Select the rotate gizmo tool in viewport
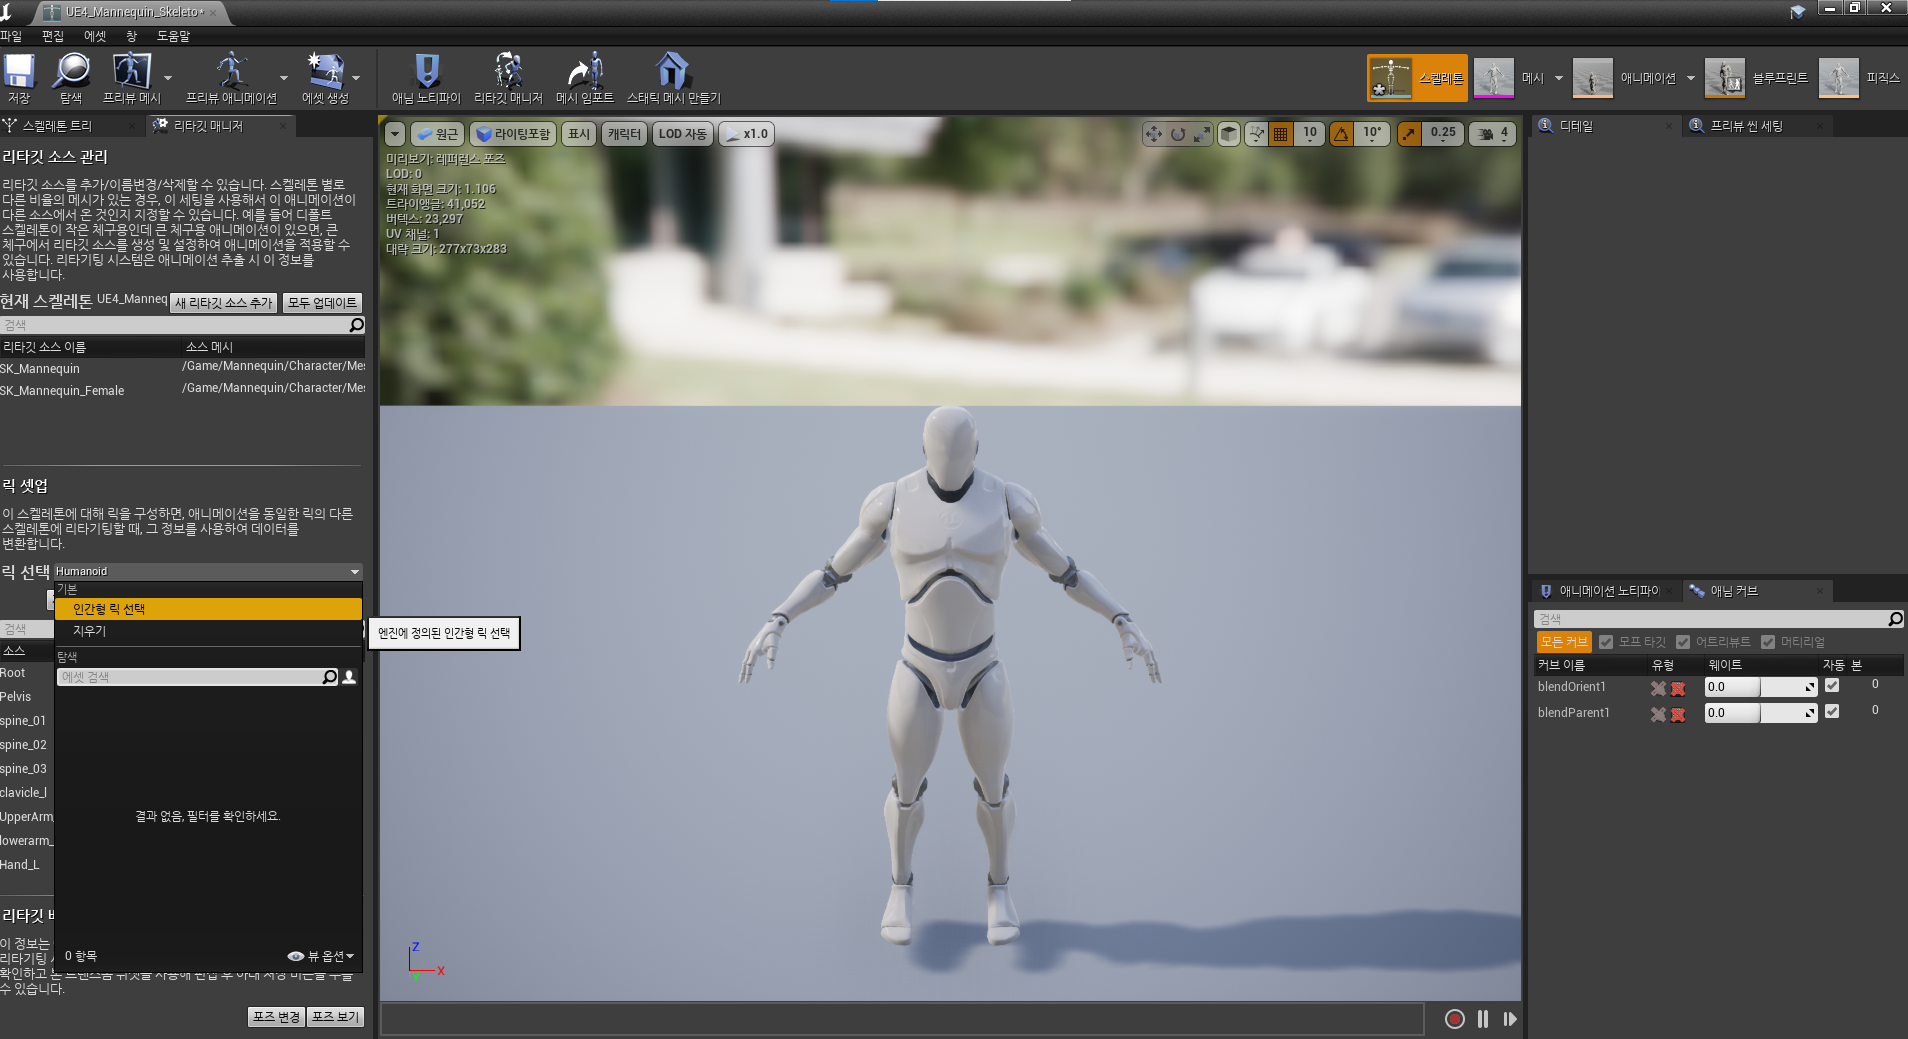 click(x=1178, y=134)
